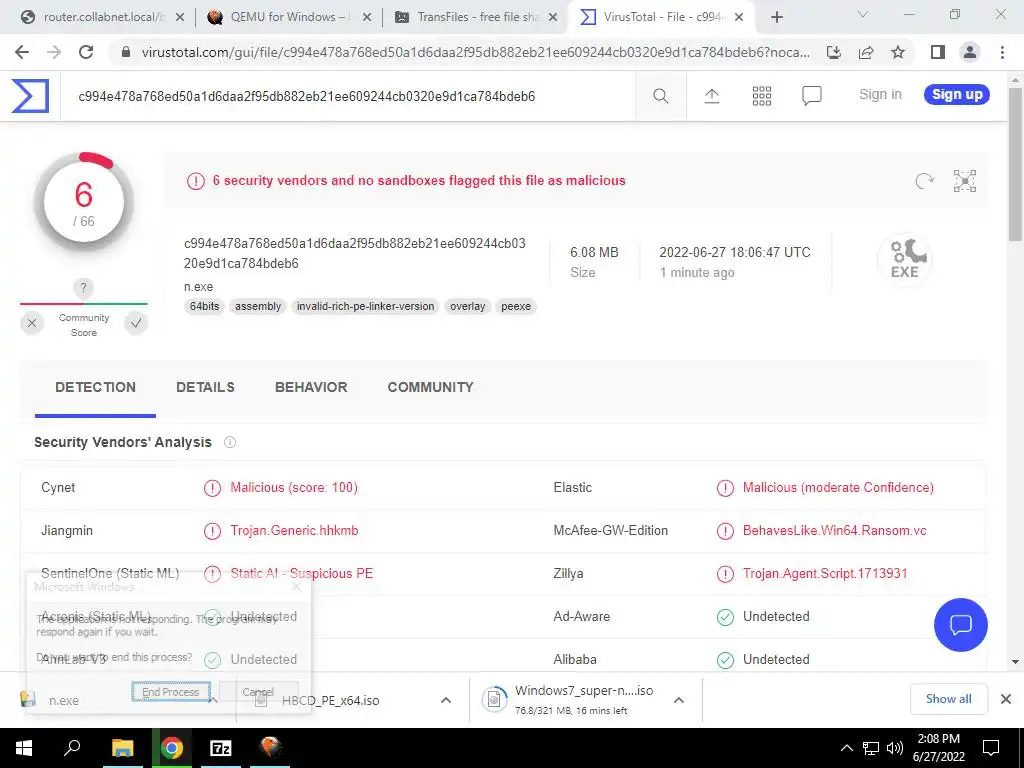Open the notification center icon

[x=991, y=748]
